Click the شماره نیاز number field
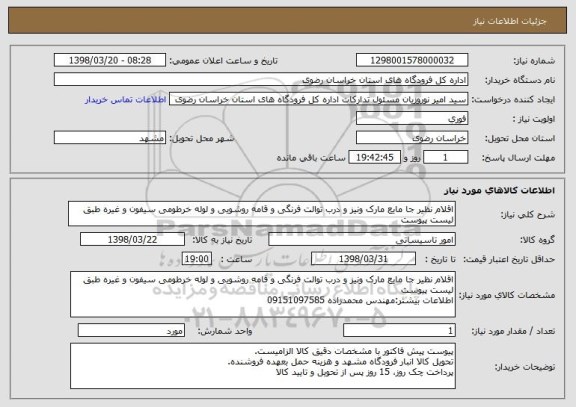The width and height of the screenshot is (576, 407). [x=412, y=60]
